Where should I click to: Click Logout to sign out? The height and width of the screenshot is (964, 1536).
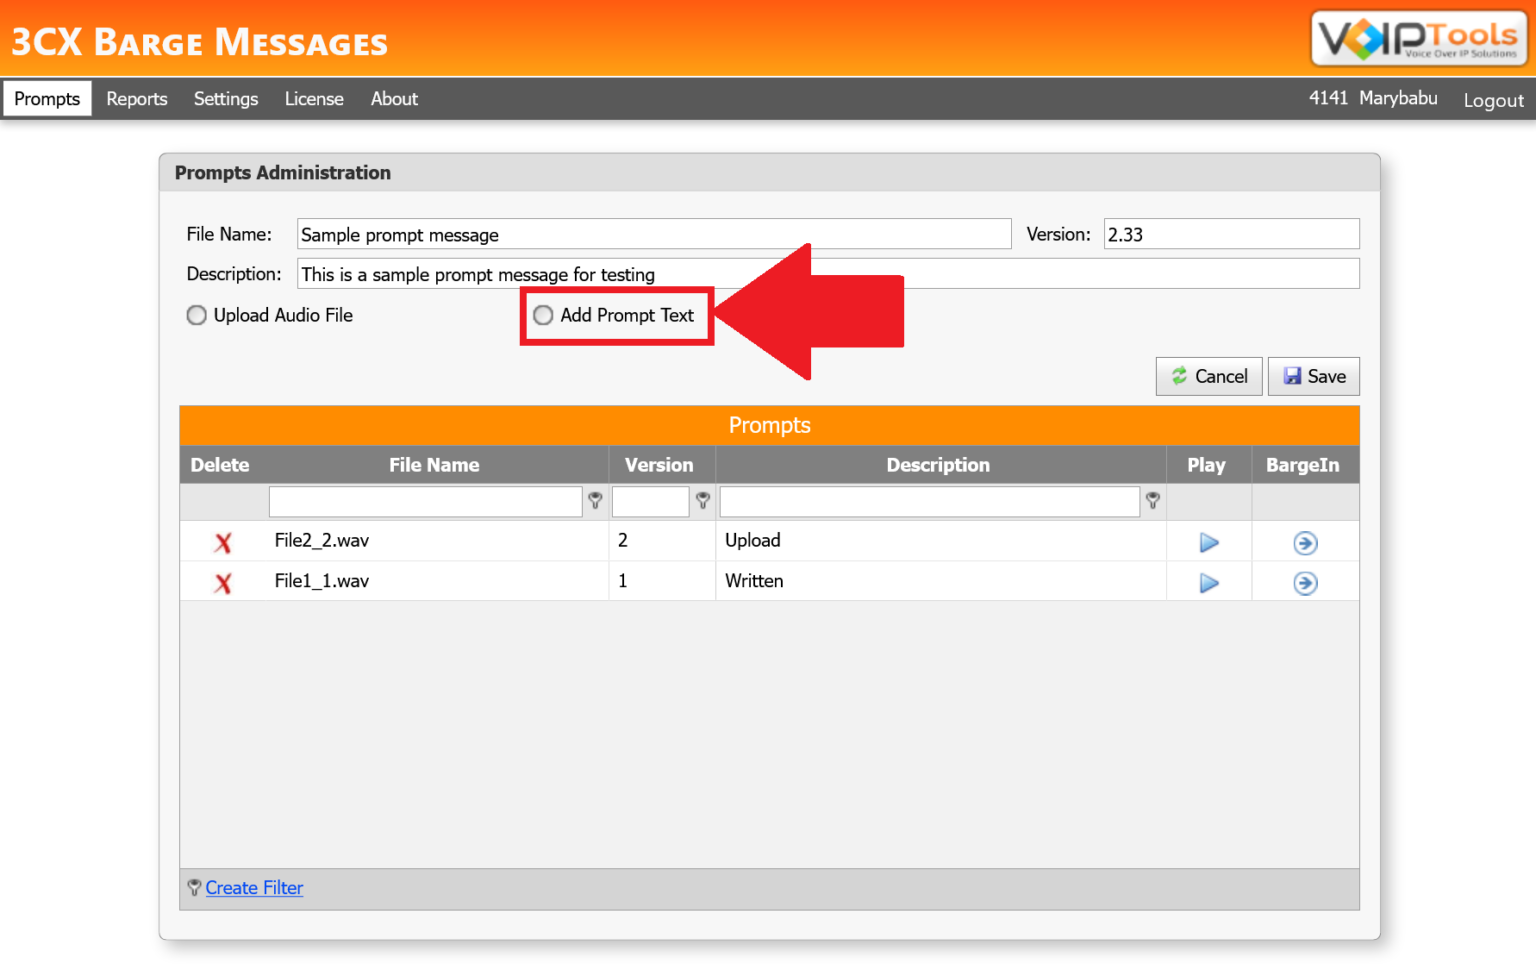click(1492, 99)
